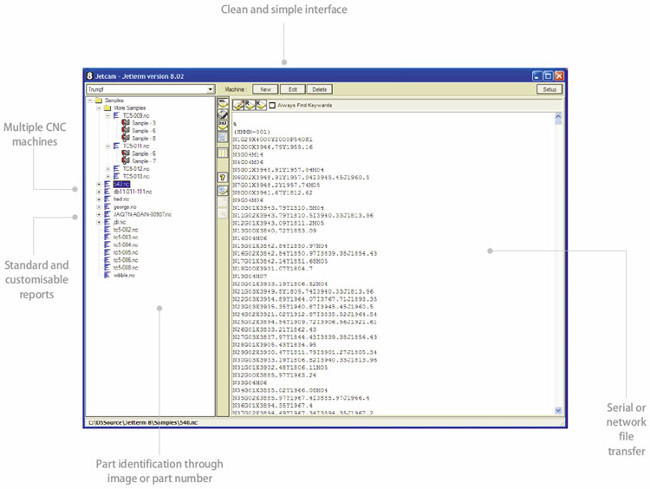The image size is (650, 489).
Task: Click the third vertical toolbar icon labeled DNC
Action: (x=223, y=125)
